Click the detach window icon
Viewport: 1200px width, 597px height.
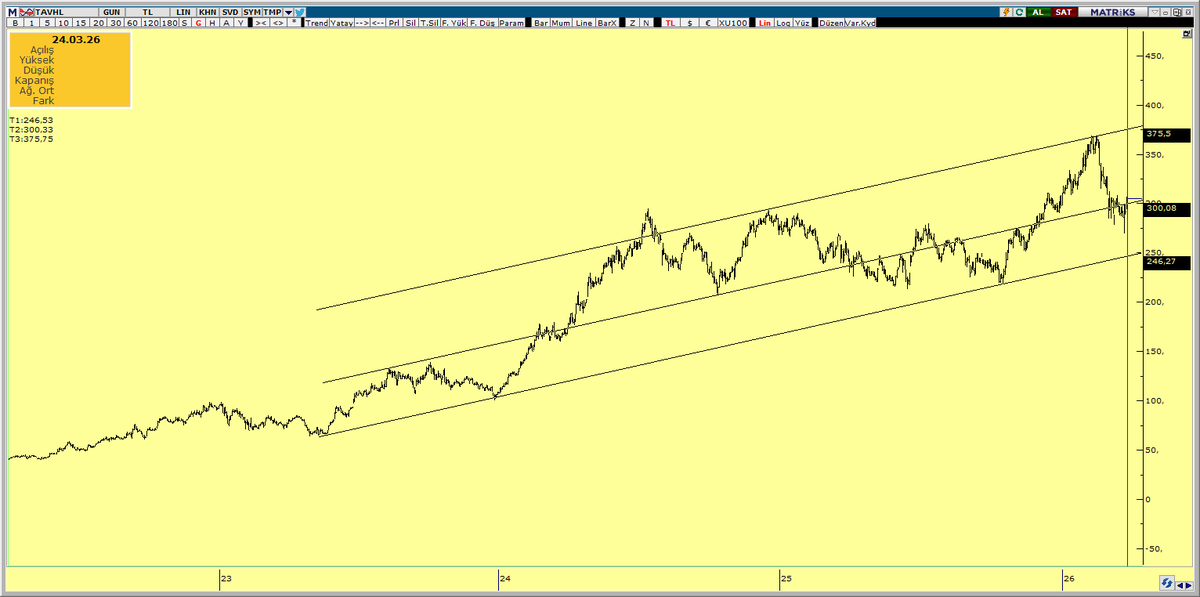(x=1176, y=12)
